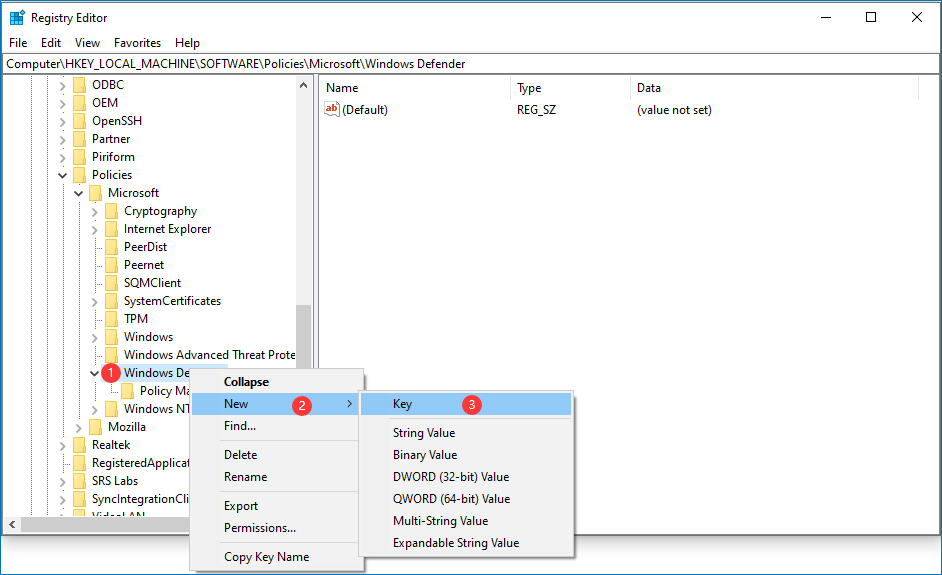Click the Windows NT folder icon
Image resolution: width=942 pixels, height=575 pixels.
pos(111,409)
